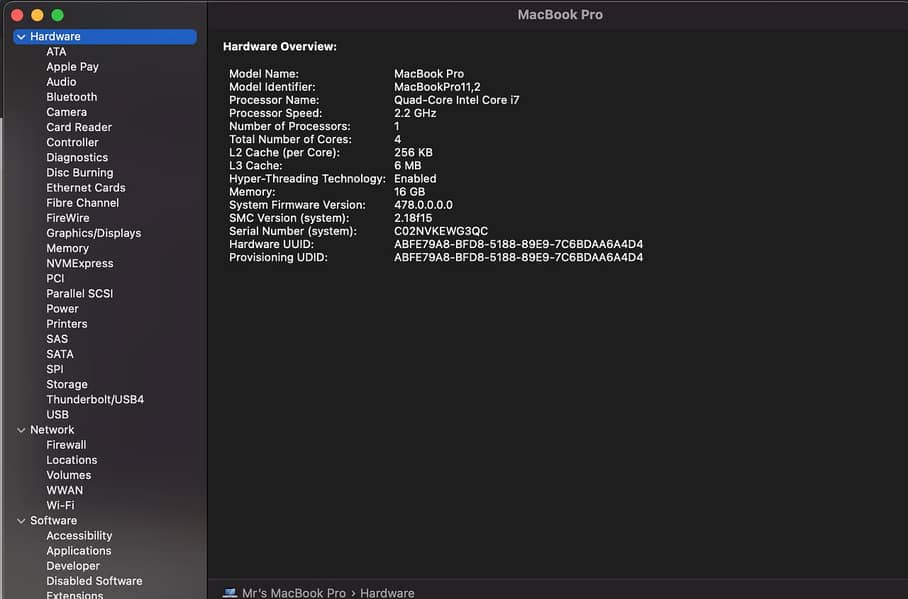
Task: Click processor name Quad-Core Intel Core i7
Action: point(456,100)
